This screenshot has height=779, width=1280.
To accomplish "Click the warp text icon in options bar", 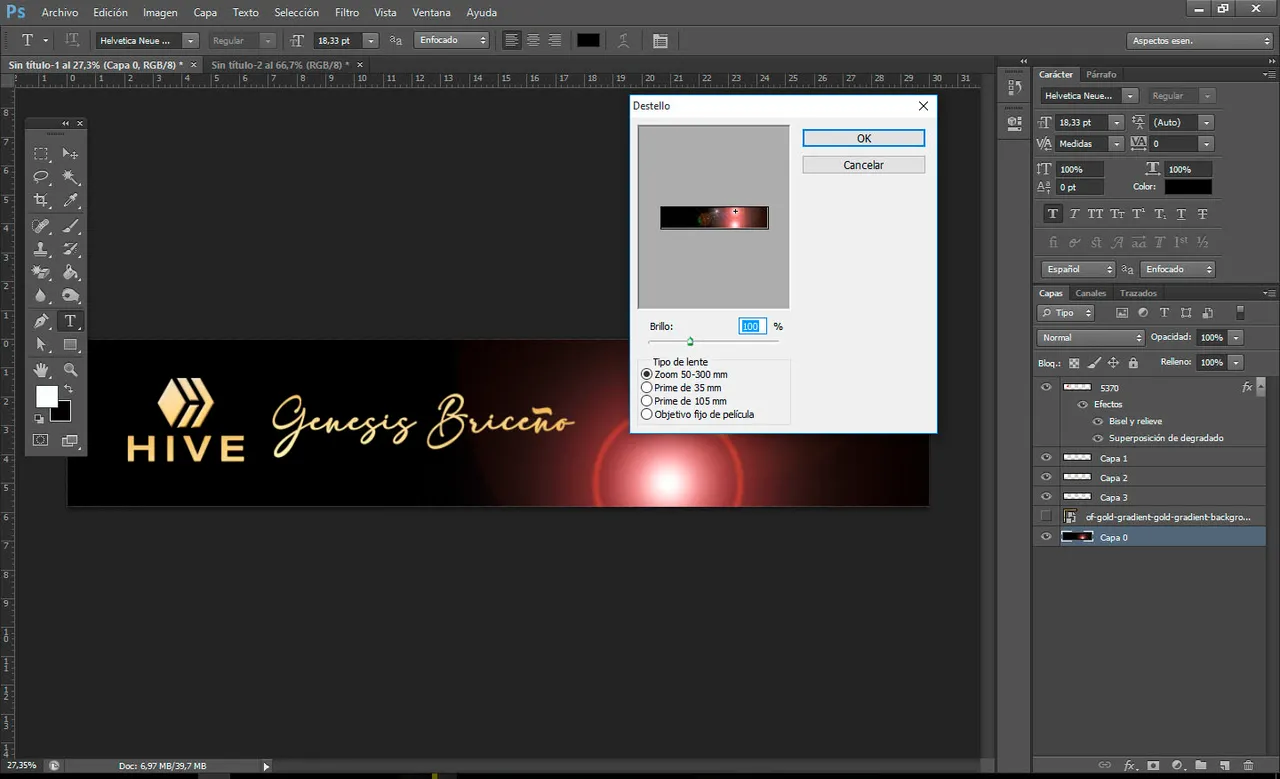I will coord(623,41).
